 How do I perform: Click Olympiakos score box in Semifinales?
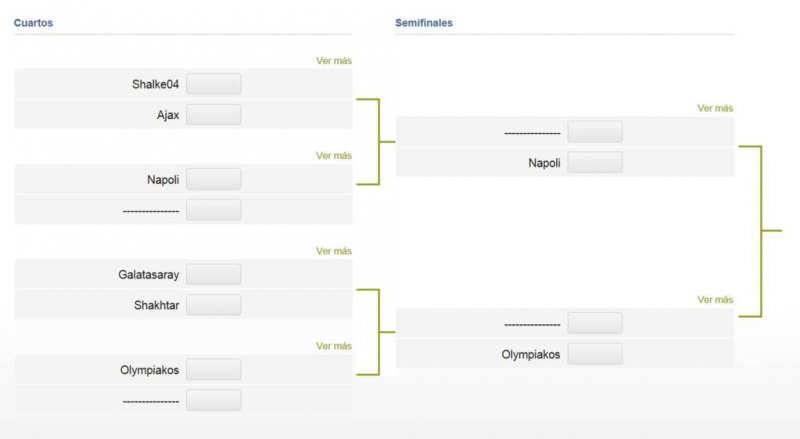(595, 354)
